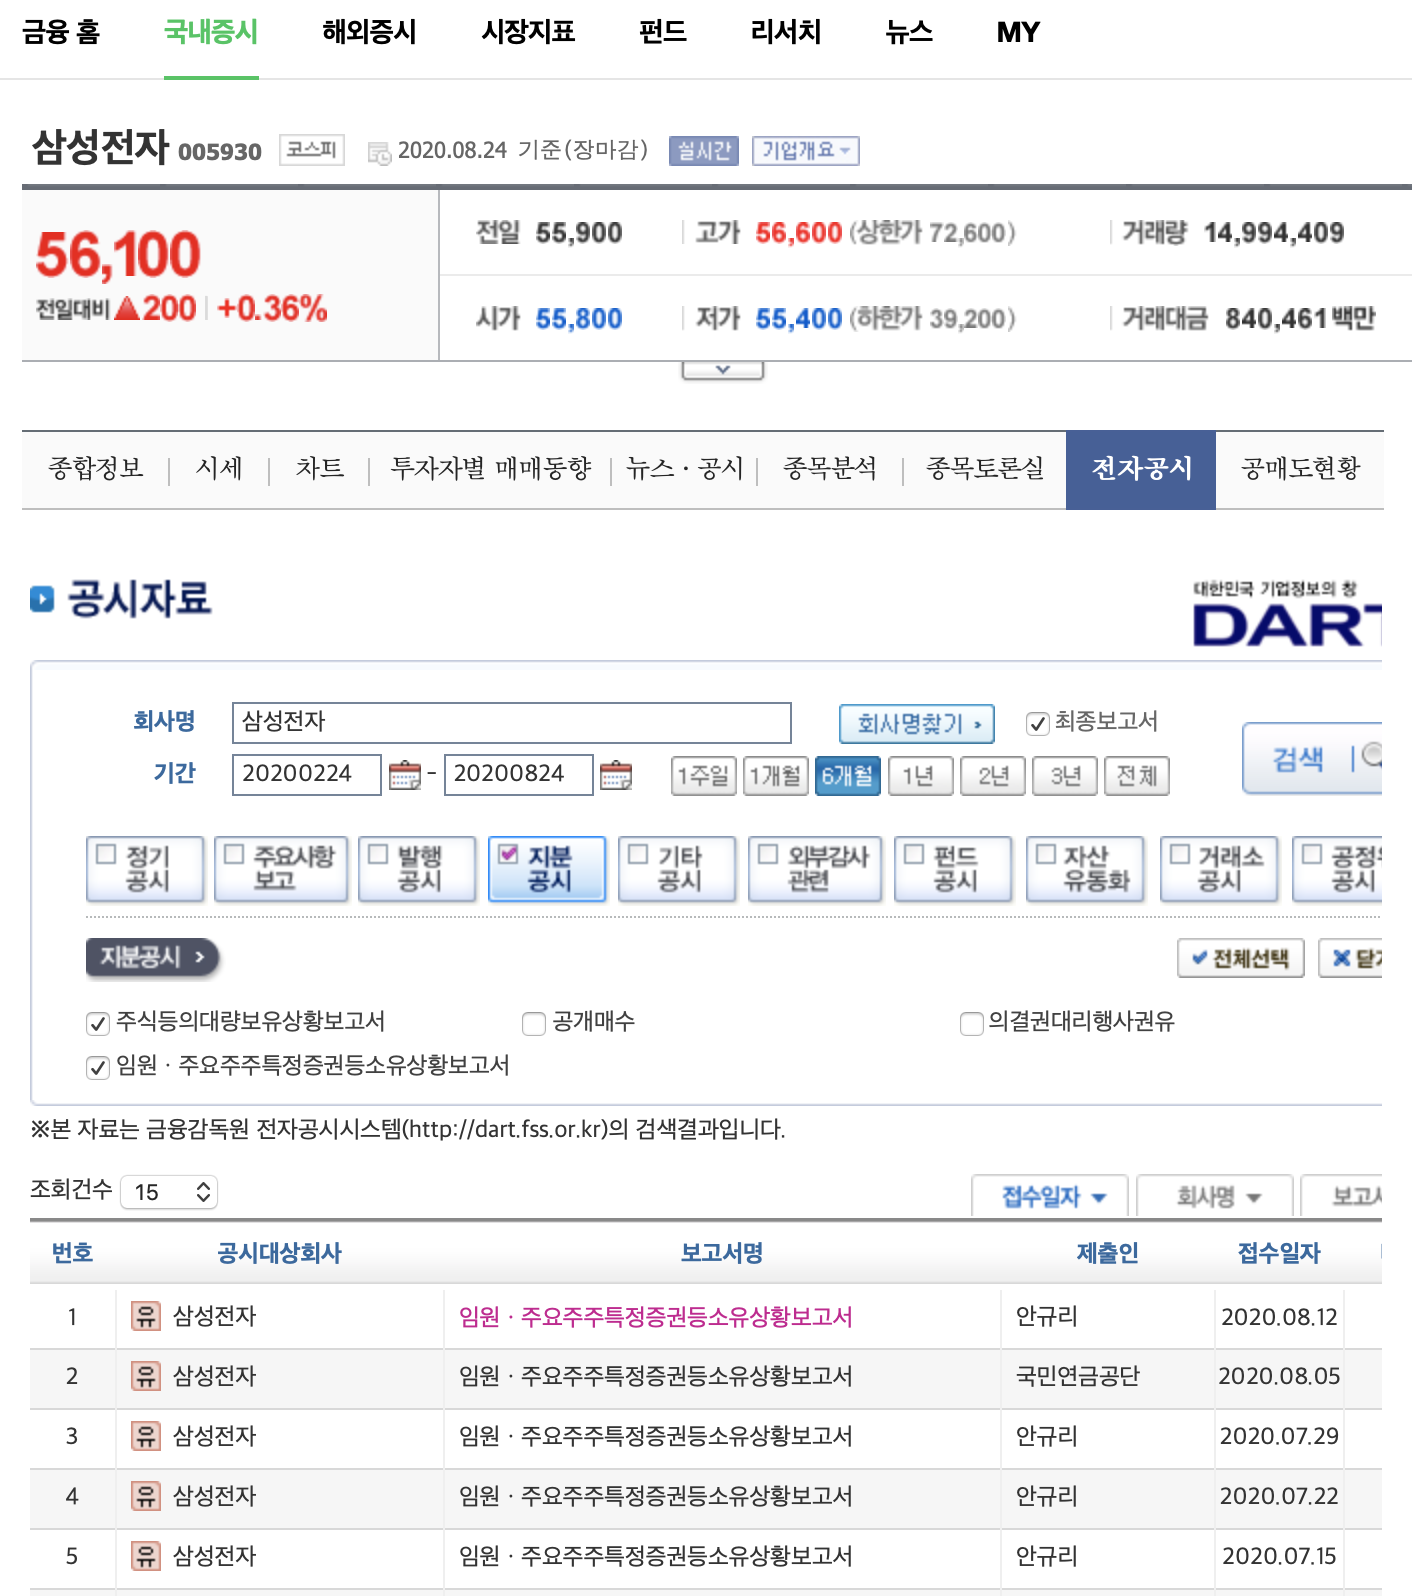Screen dimensions: 1412x1596
Task: Check the 기타공시 category box
Action: click(x=638, y=854)
